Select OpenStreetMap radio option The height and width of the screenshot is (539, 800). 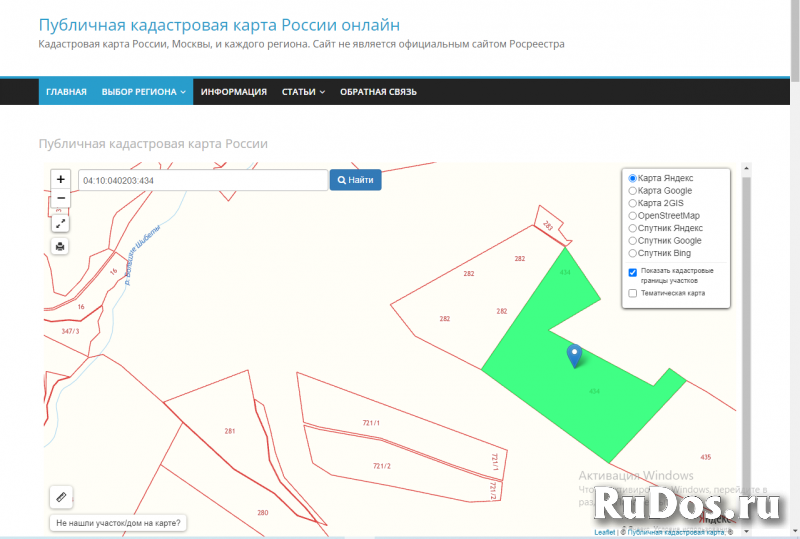click(x=633, y=215)
